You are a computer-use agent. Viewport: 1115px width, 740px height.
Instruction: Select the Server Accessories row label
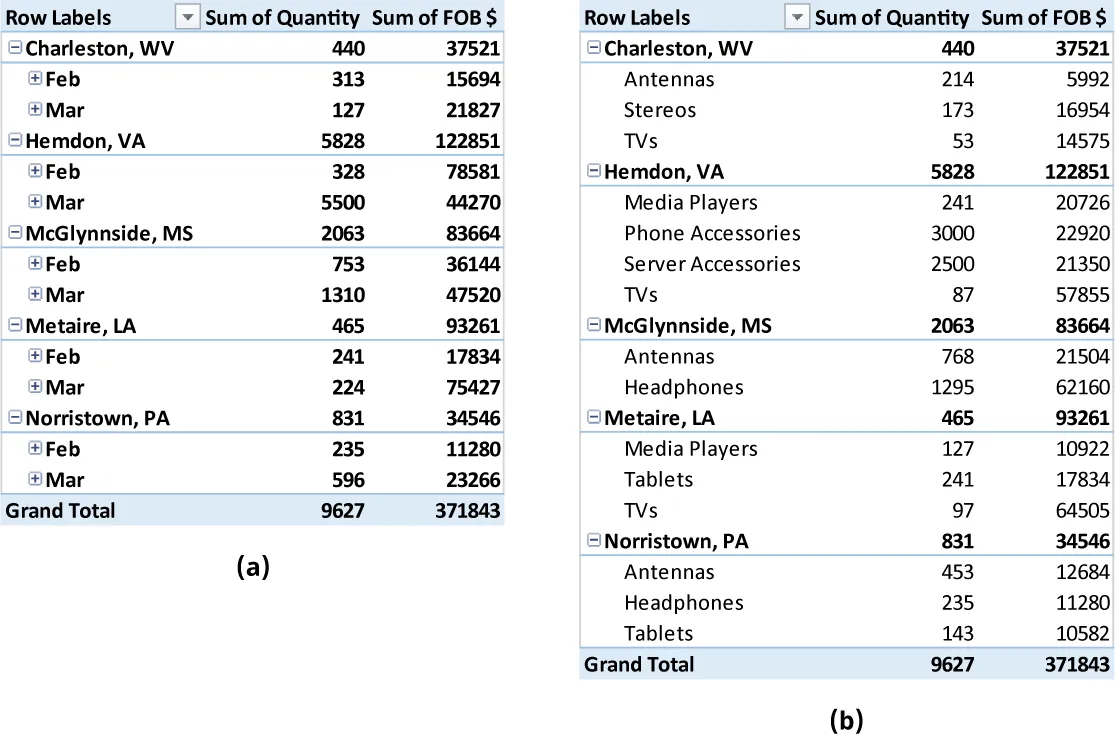point(712,264)
